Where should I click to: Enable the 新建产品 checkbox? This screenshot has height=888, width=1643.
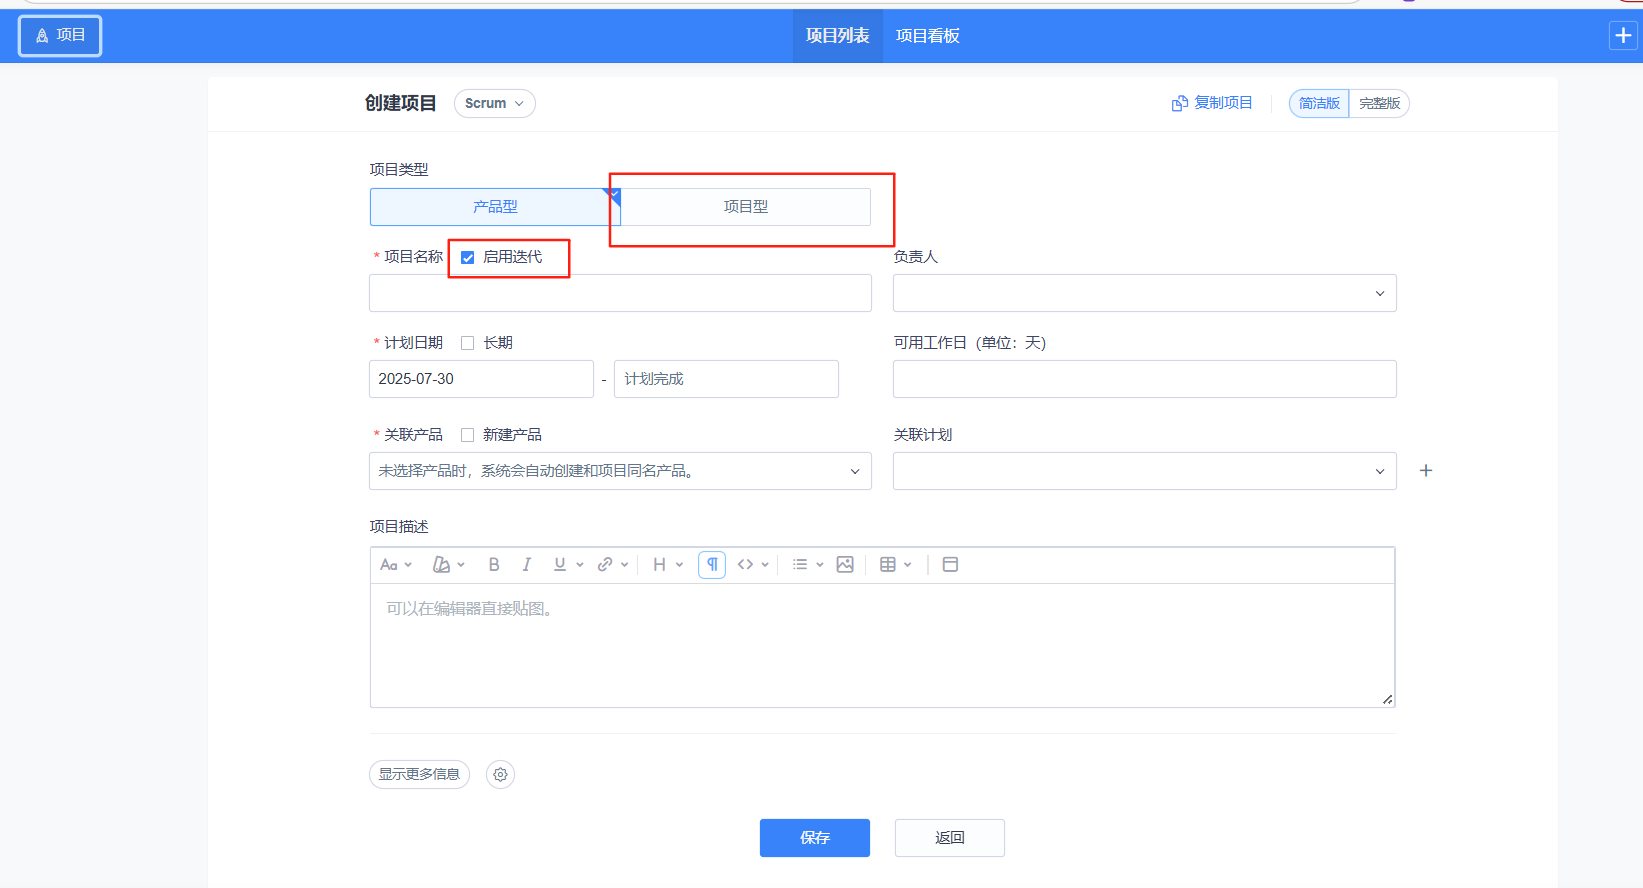467,435
